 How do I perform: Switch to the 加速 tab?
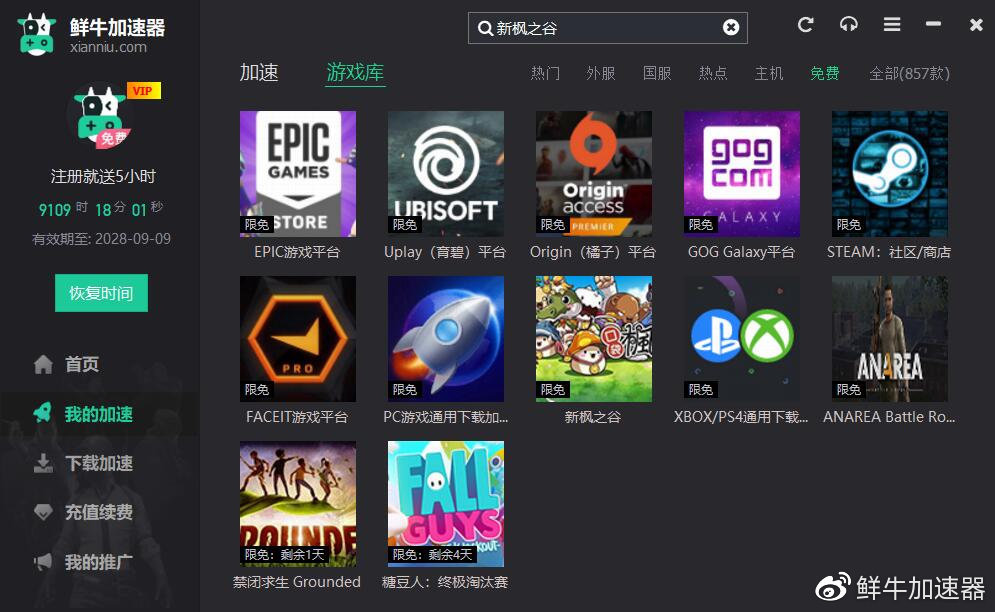259,73
